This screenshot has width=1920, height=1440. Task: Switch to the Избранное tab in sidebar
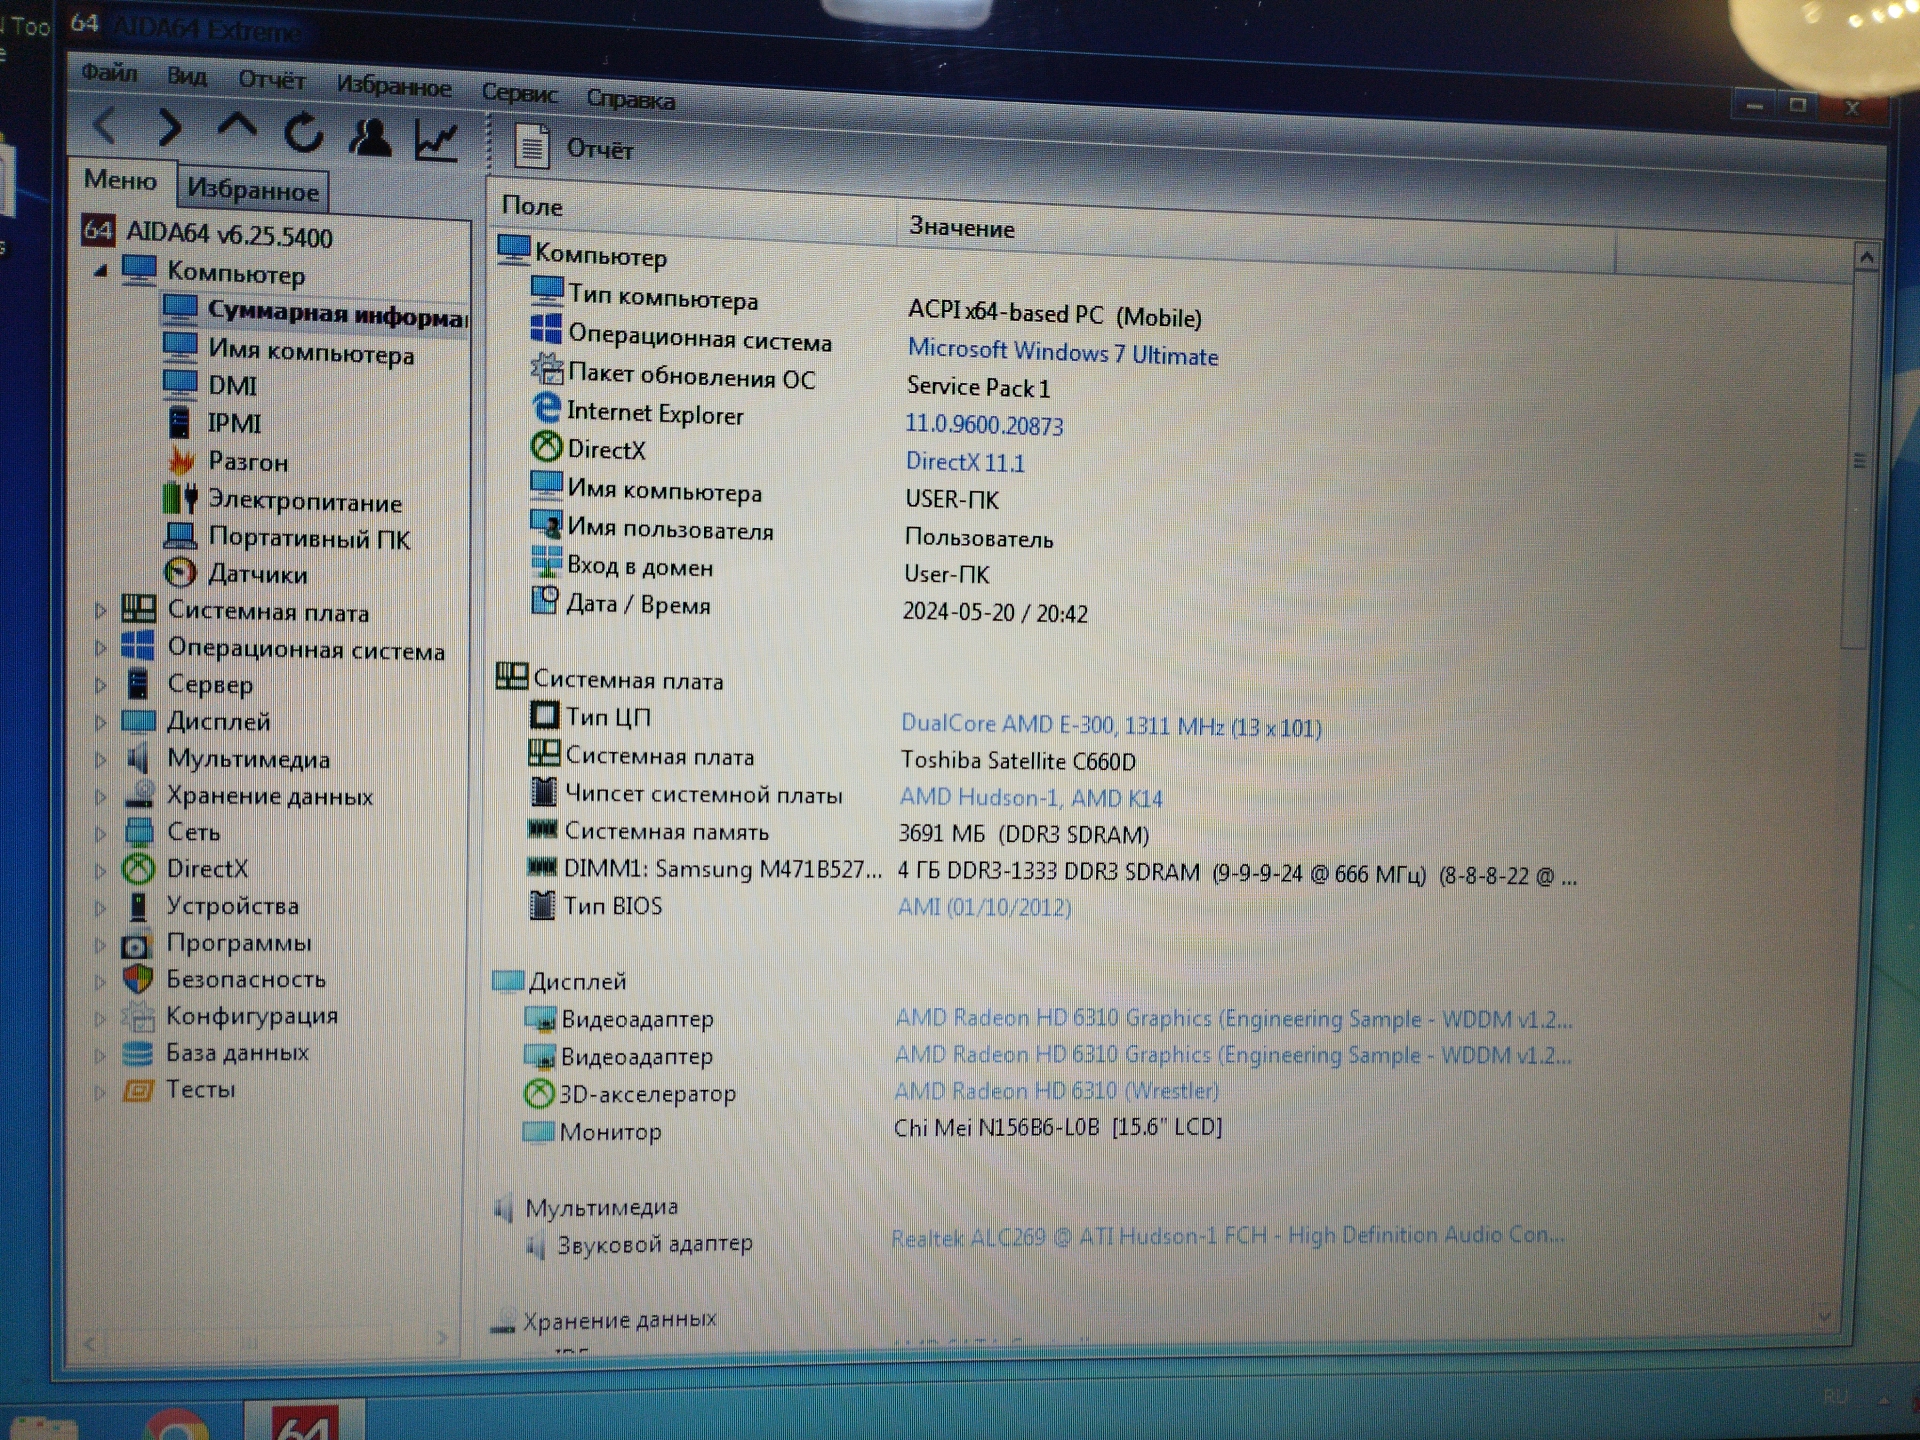click(x=253, y=189)
